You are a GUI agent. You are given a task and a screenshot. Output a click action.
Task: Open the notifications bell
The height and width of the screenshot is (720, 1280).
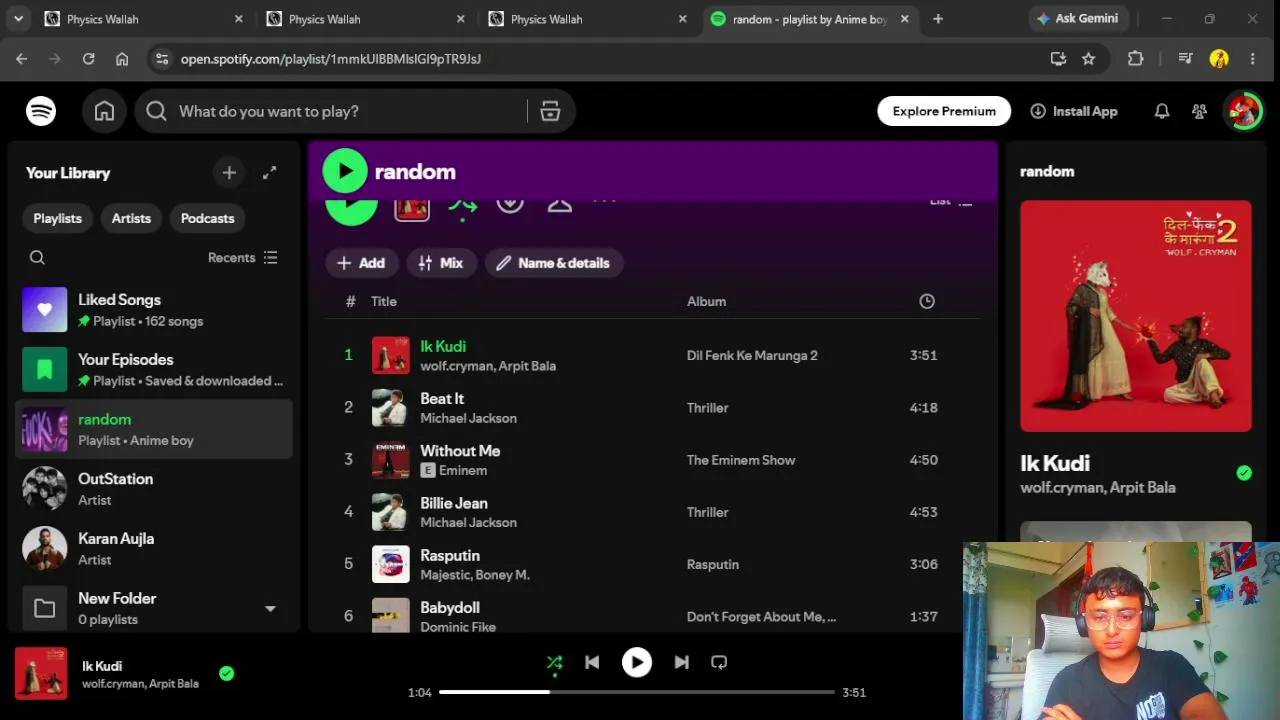[x=1162, y=111]
